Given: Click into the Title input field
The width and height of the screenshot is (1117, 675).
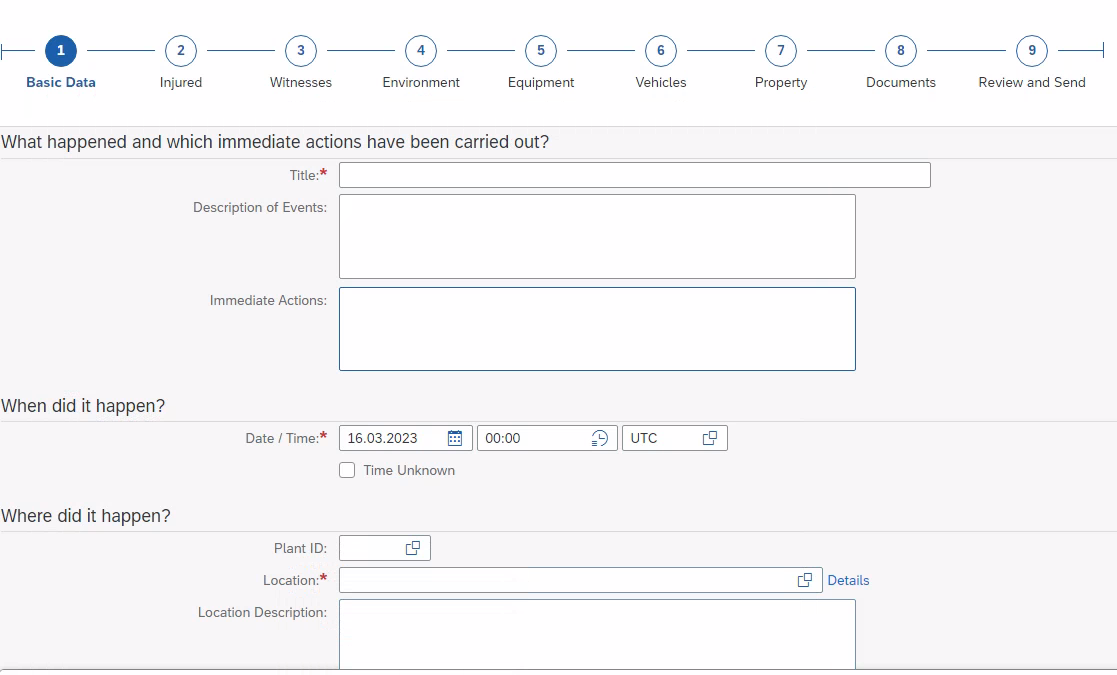Looking at the screenshot, I should (x=634, y=175).
